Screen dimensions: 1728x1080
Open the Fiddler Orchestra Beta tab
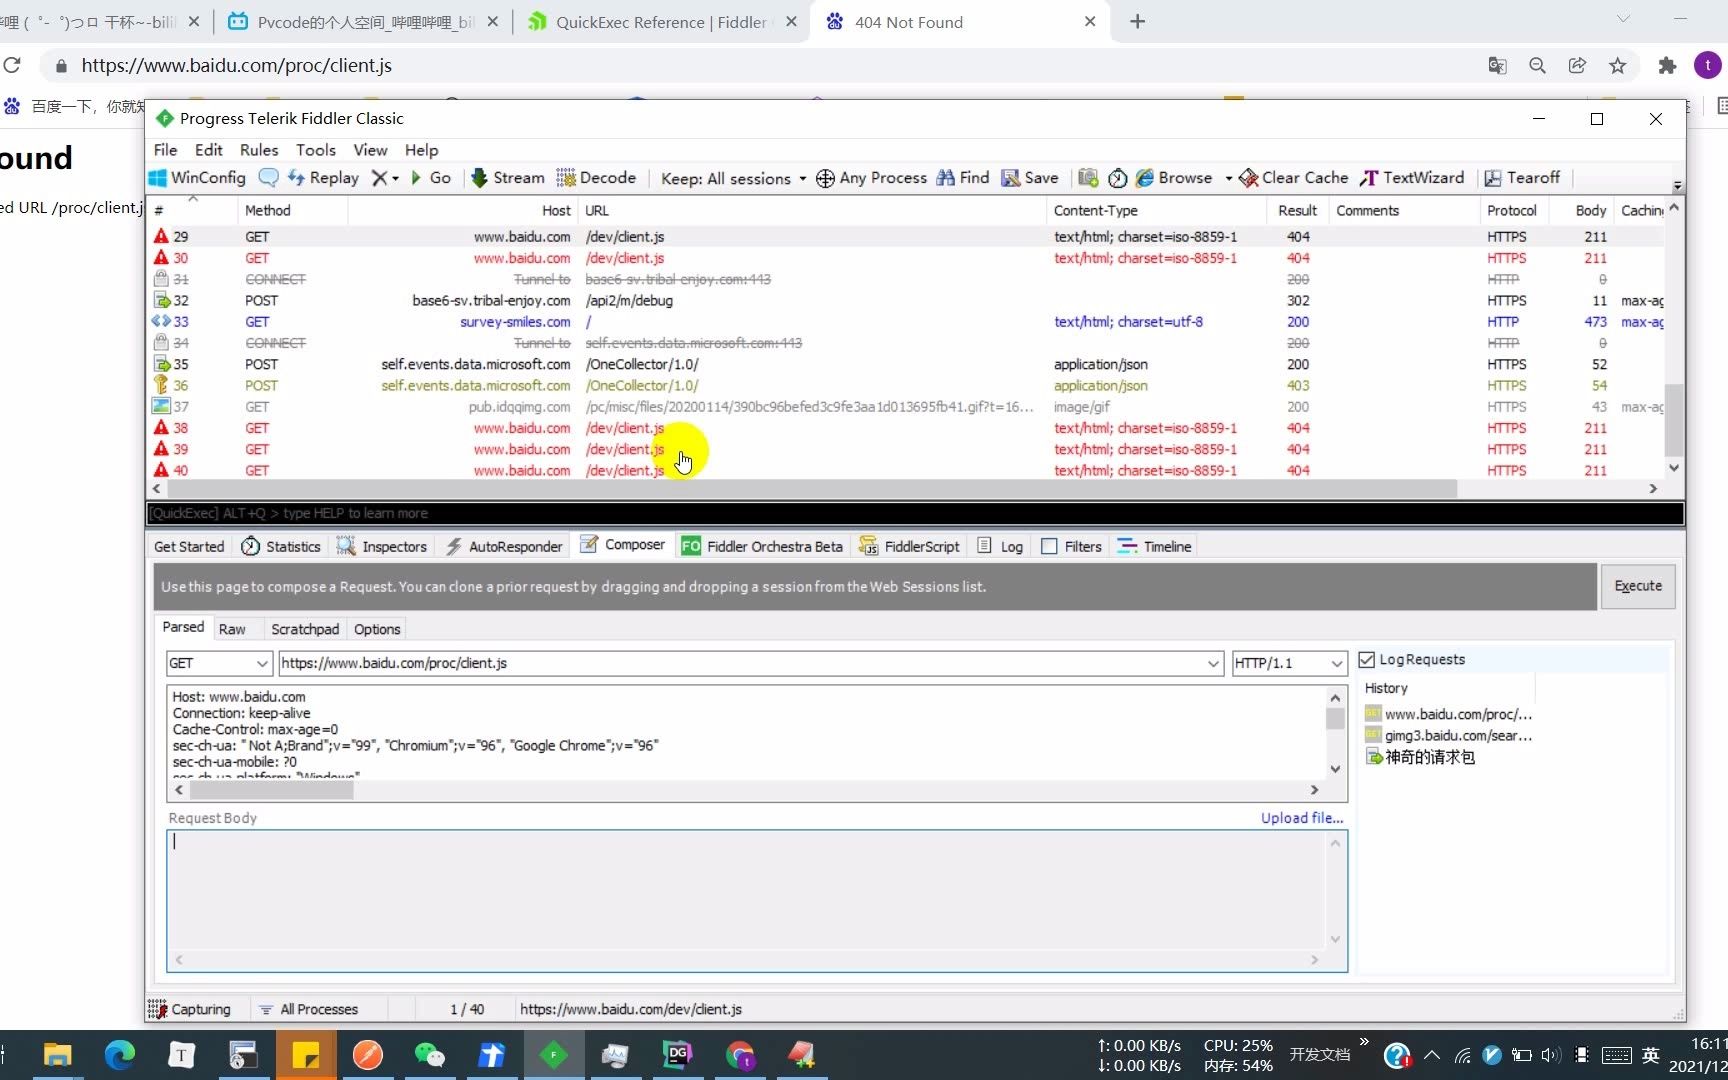tap(762, 546)
